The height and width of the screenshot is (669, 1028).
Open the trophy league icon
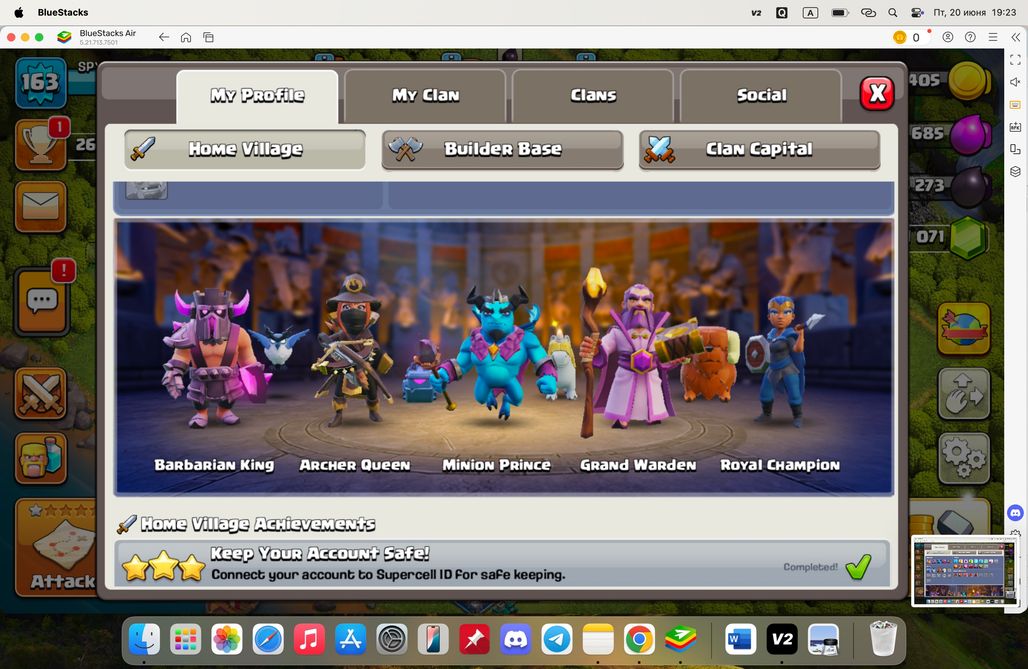tap(41, 146)
